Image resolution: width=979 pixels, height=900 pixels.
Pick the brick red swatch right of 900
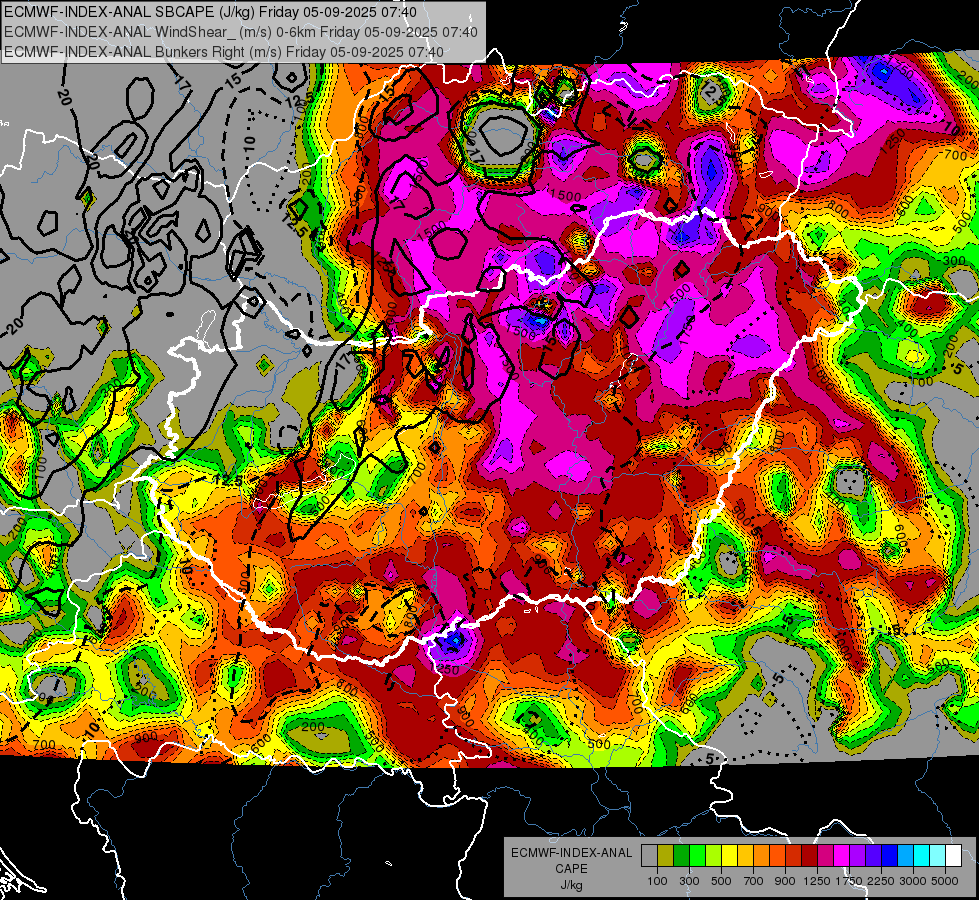click(794, 855)
